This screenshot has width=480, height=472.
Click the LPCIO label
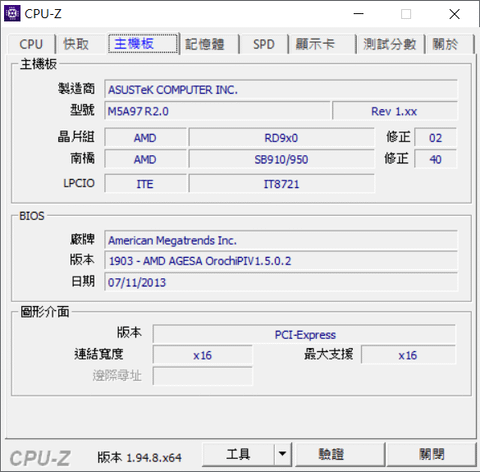(x=79, y=183)
